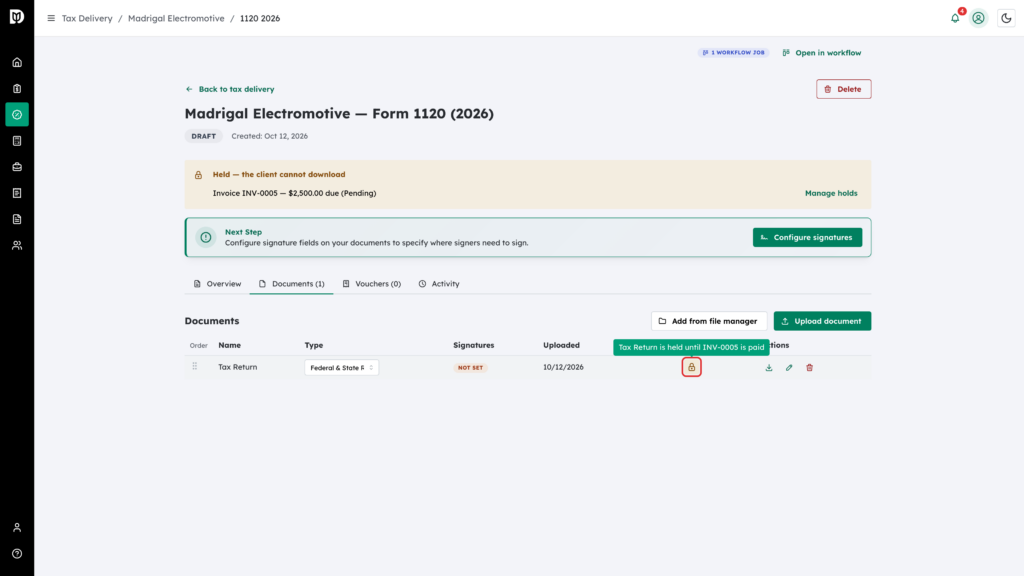Image resolution: width=1024 pixels, height=576 pixels.
Task: Click the single-user icon at sidebar bottom
Action: [x=17, y=528]
